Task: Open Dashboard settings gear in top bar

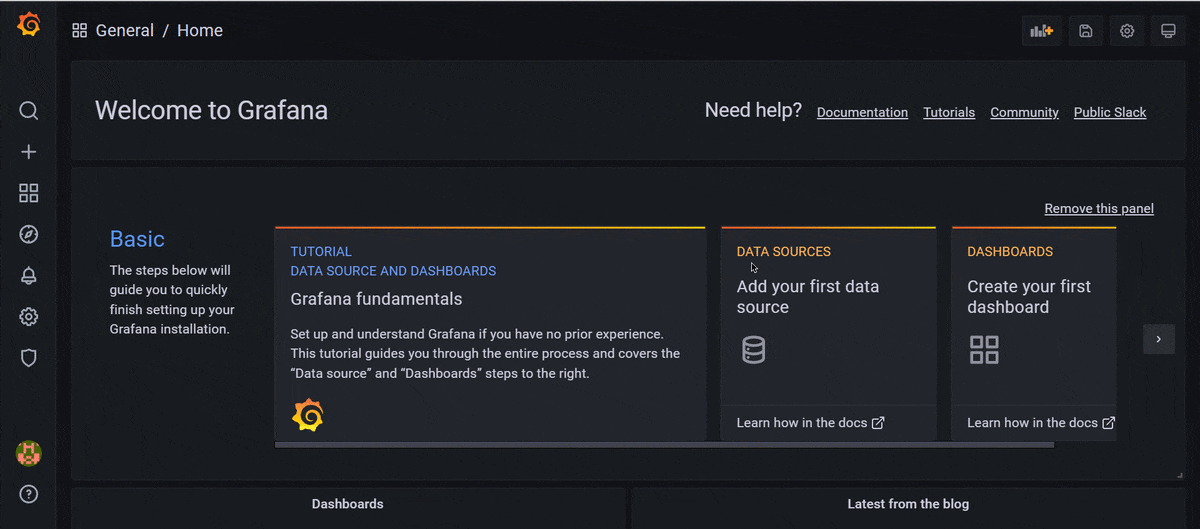Action: pyautogui.click(x=1127, y=31)
